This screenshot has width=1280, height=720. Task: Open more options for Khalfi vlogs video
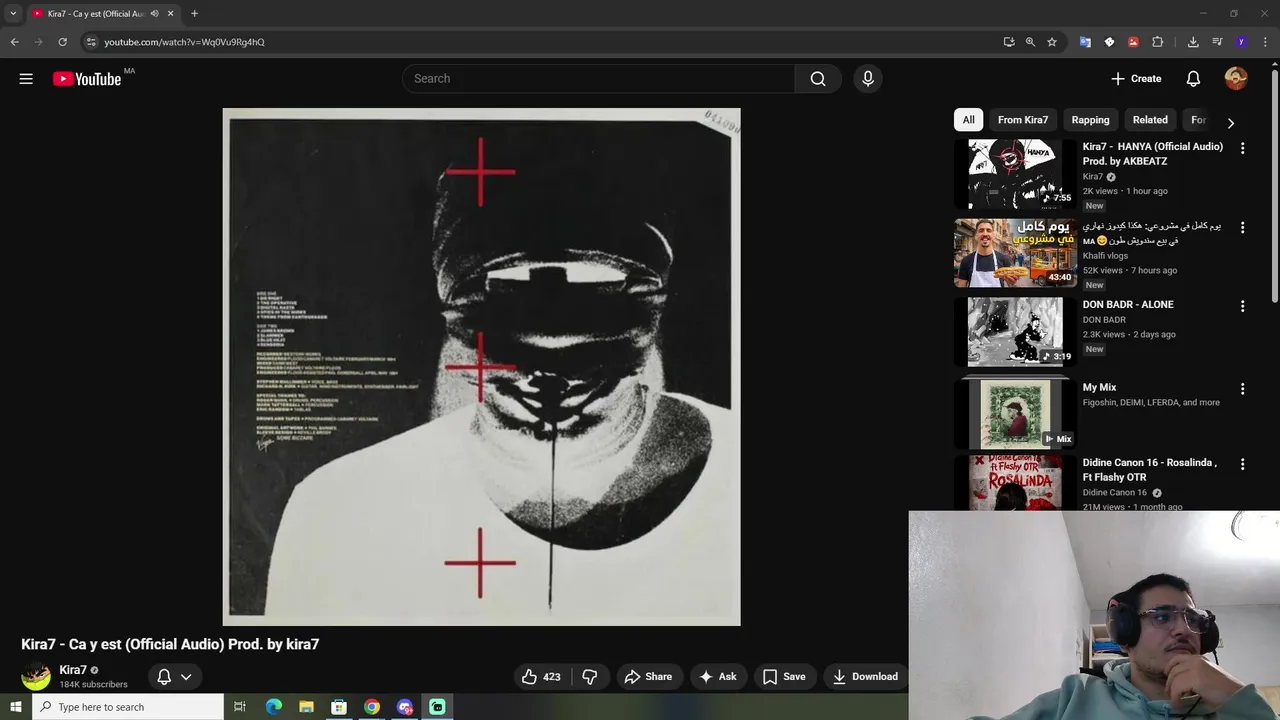[1242, 228]
